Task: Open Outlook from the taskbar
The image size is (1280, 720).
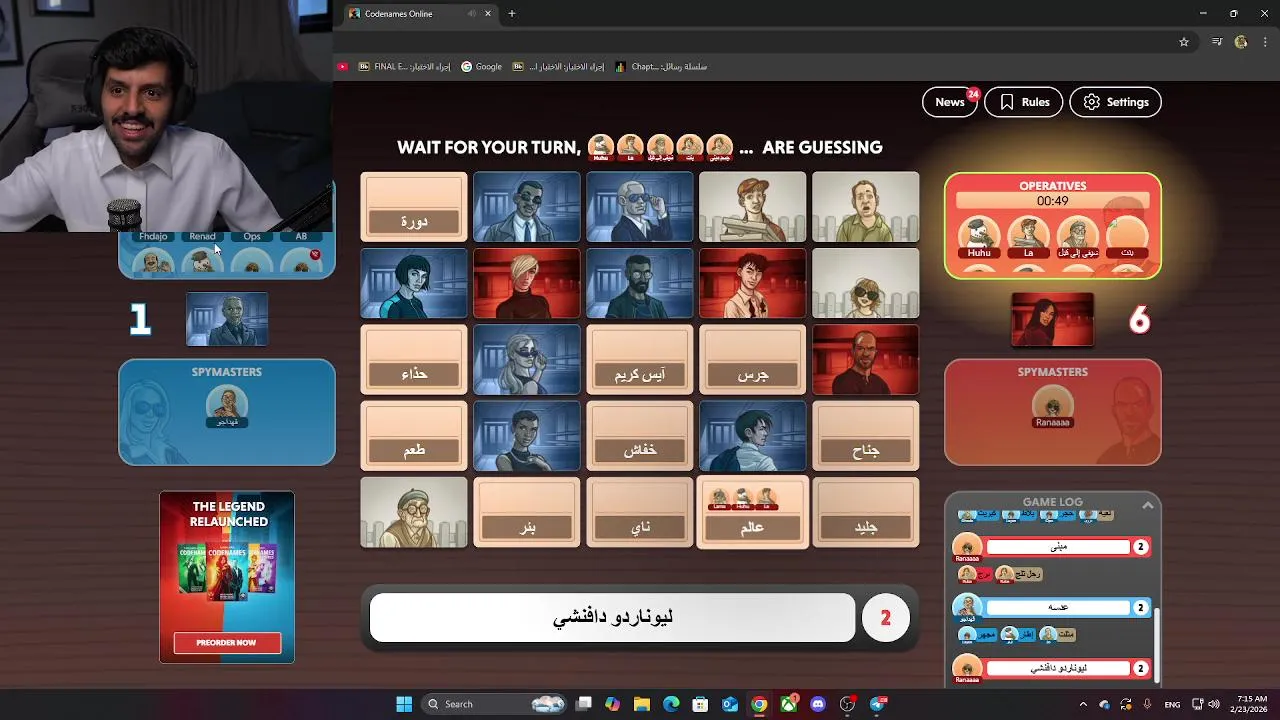Action: [730, 704]
